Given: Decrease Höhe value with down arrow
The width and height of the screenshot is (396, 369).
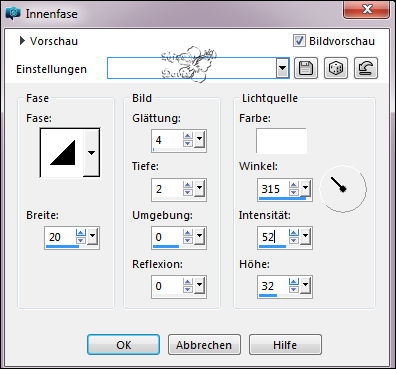Looking at the screenshot, I should coord(294,289).
